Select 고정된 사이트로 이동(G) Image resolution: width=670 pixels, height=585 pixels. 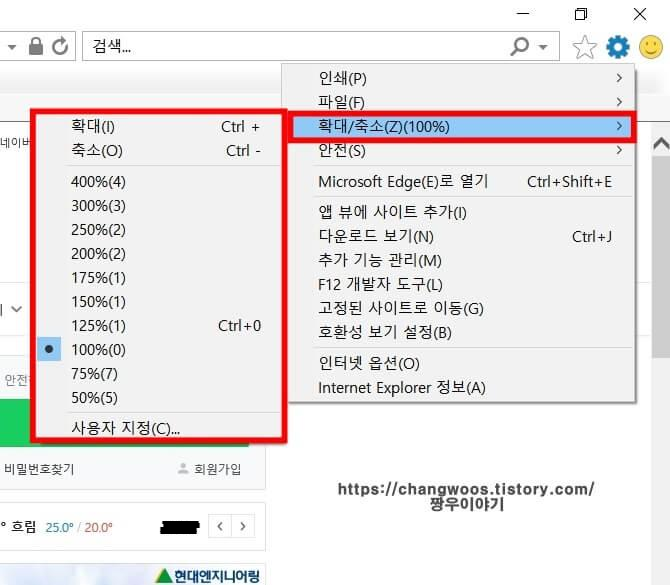tap(461, 308)
